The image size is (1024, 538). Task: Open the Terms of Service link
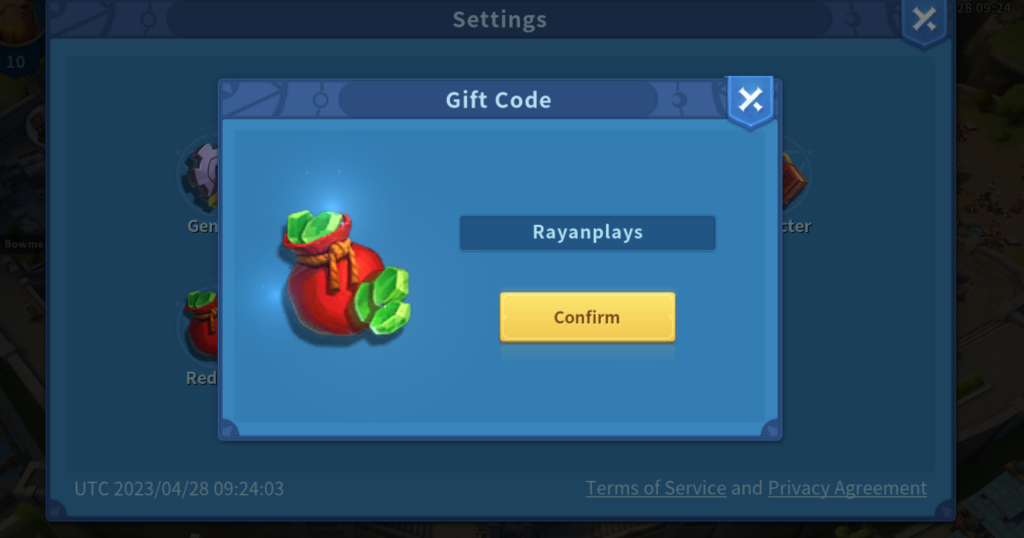(656, 488)
